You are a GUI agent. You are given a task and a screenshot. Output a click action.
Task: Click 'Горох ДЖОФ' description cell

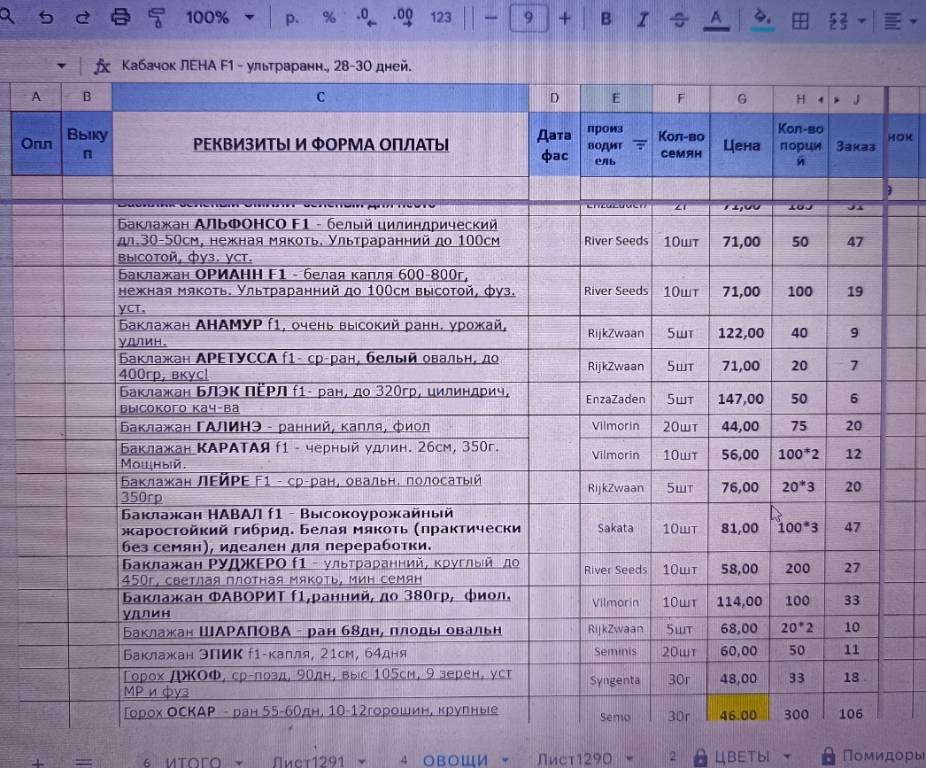click(322, 681)
